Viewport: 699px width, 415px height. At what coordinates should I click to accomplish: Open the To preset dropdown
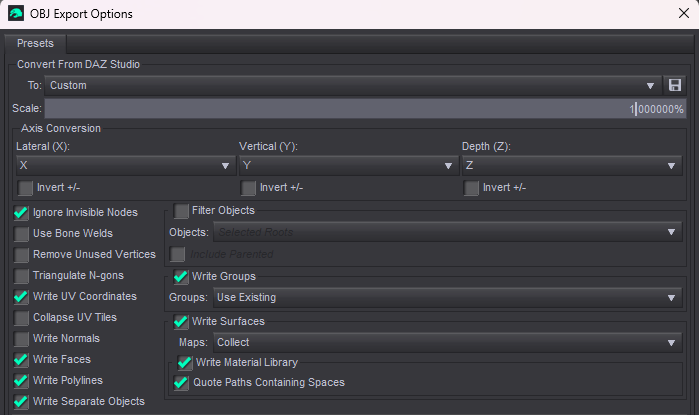pos(353,86)
